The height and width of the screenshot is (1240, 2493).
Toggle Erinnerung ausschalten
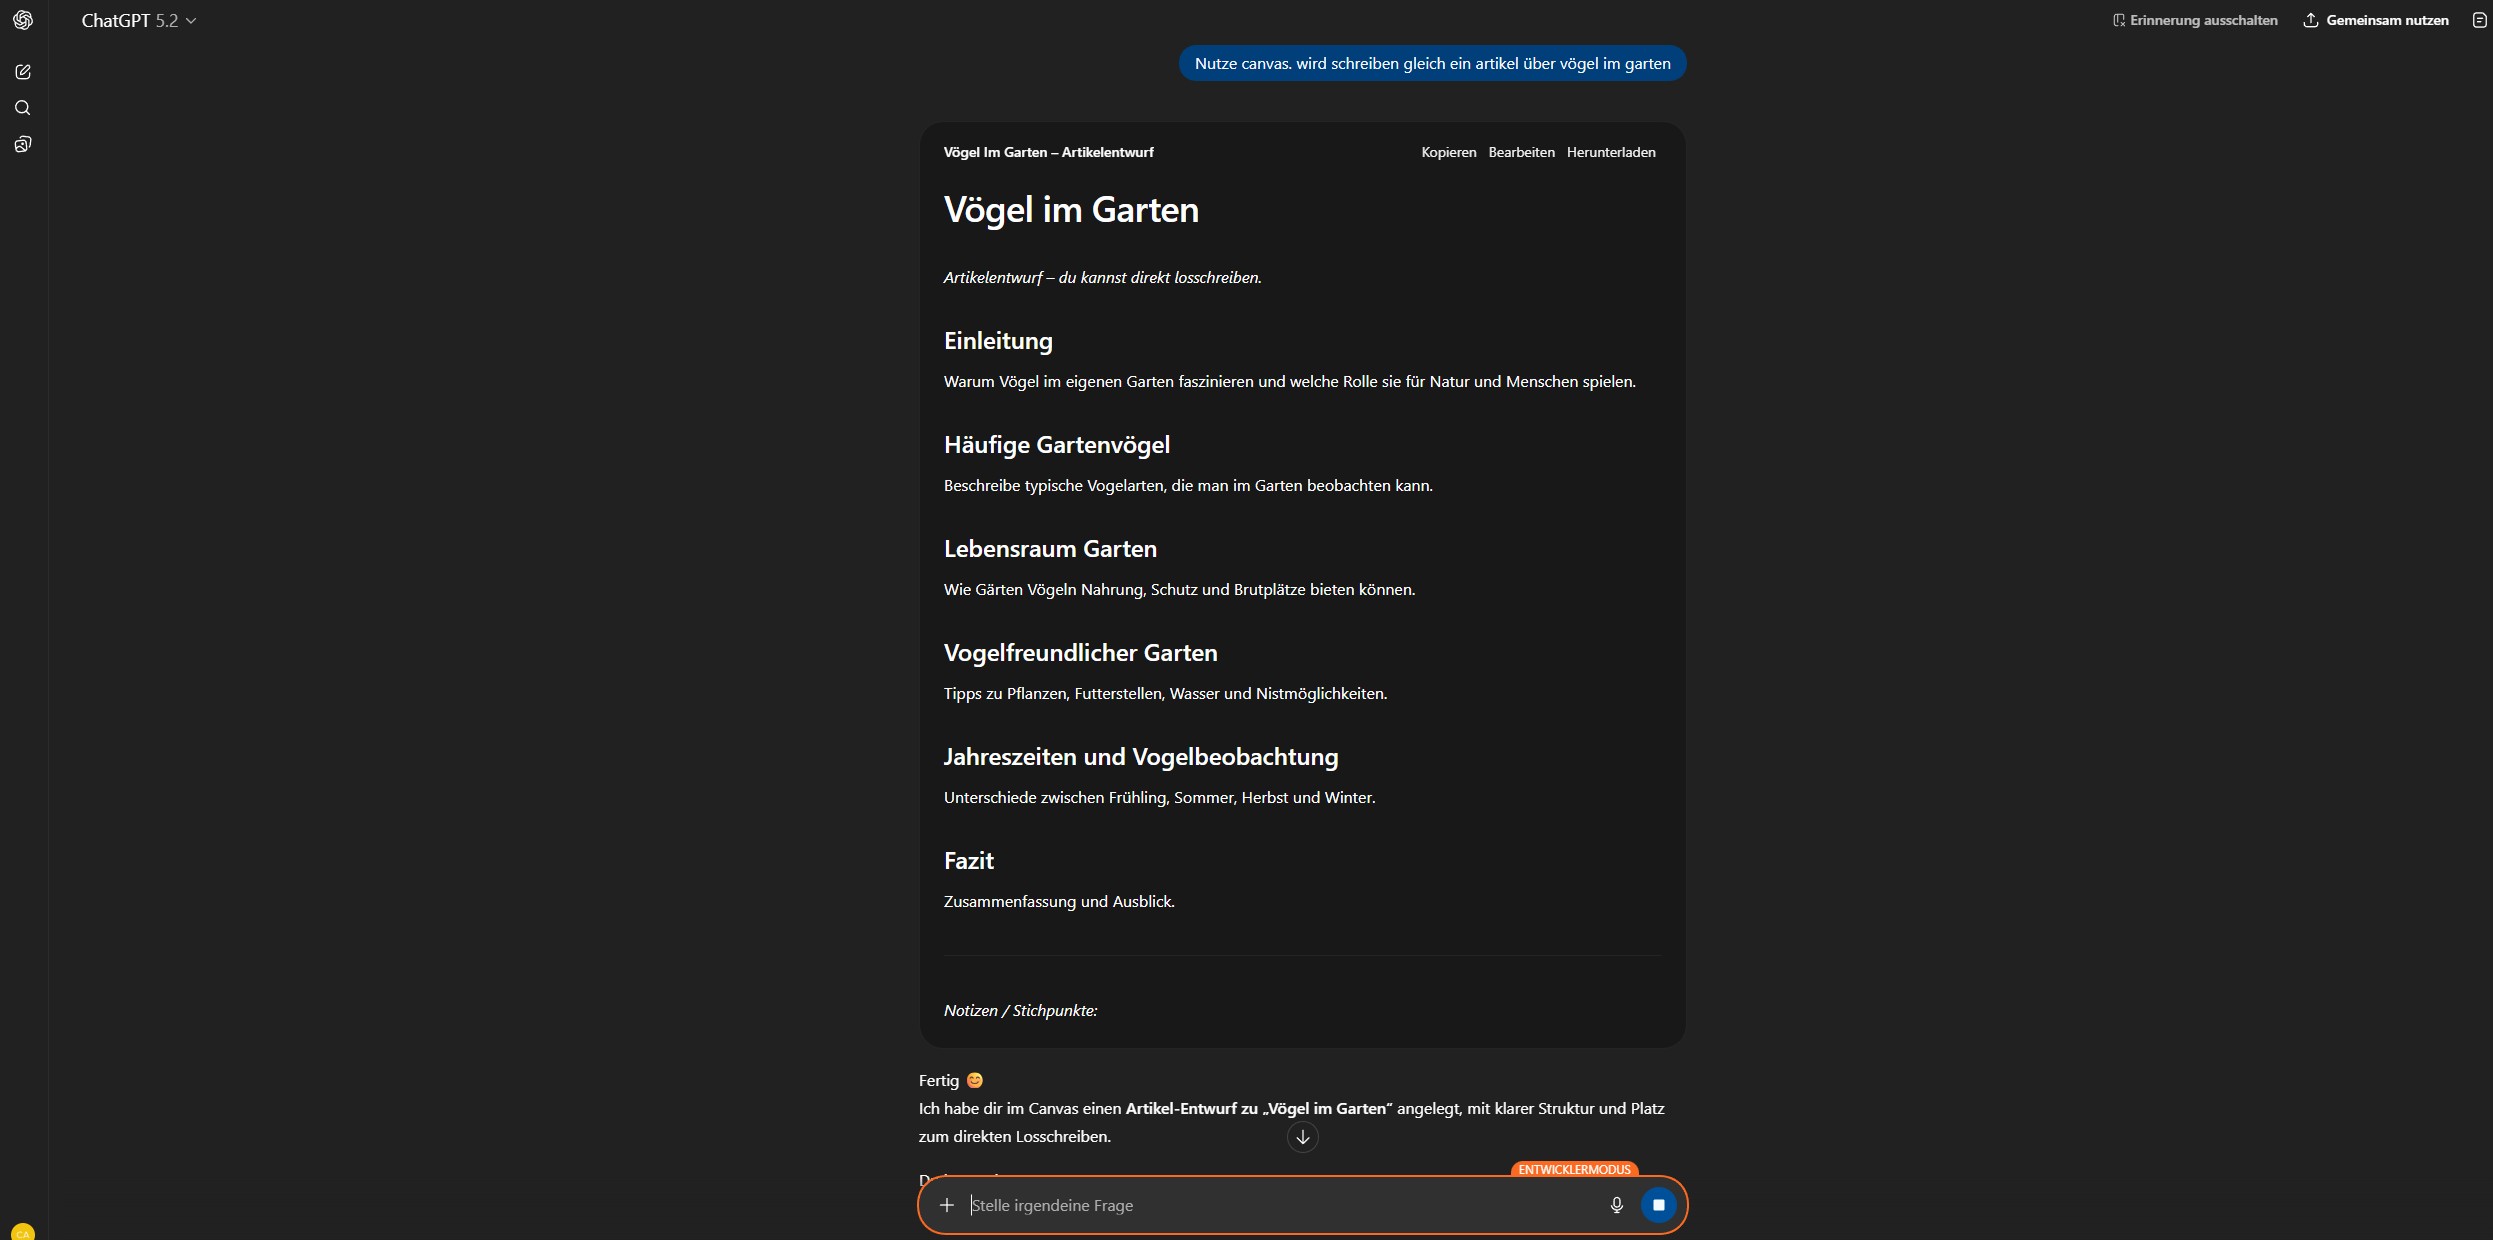point(2195,20)
